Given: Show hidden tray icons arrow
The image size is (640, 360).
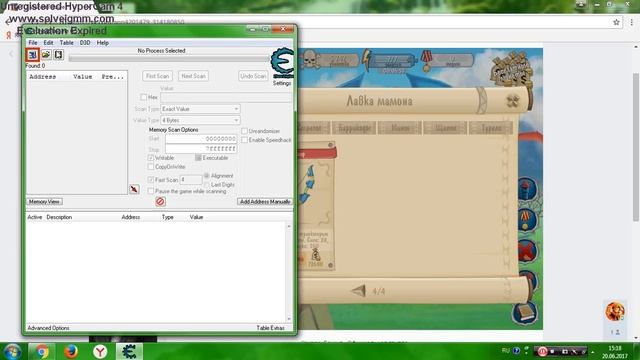Looking at the screenshot, I should [593, 351].
